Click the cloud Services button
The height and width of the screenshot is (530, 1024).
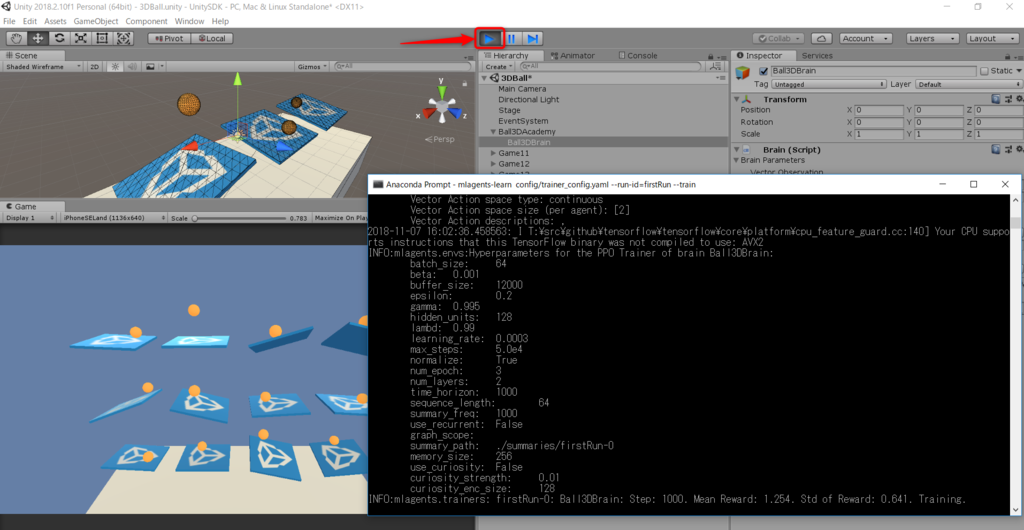(x=822, y=39)
